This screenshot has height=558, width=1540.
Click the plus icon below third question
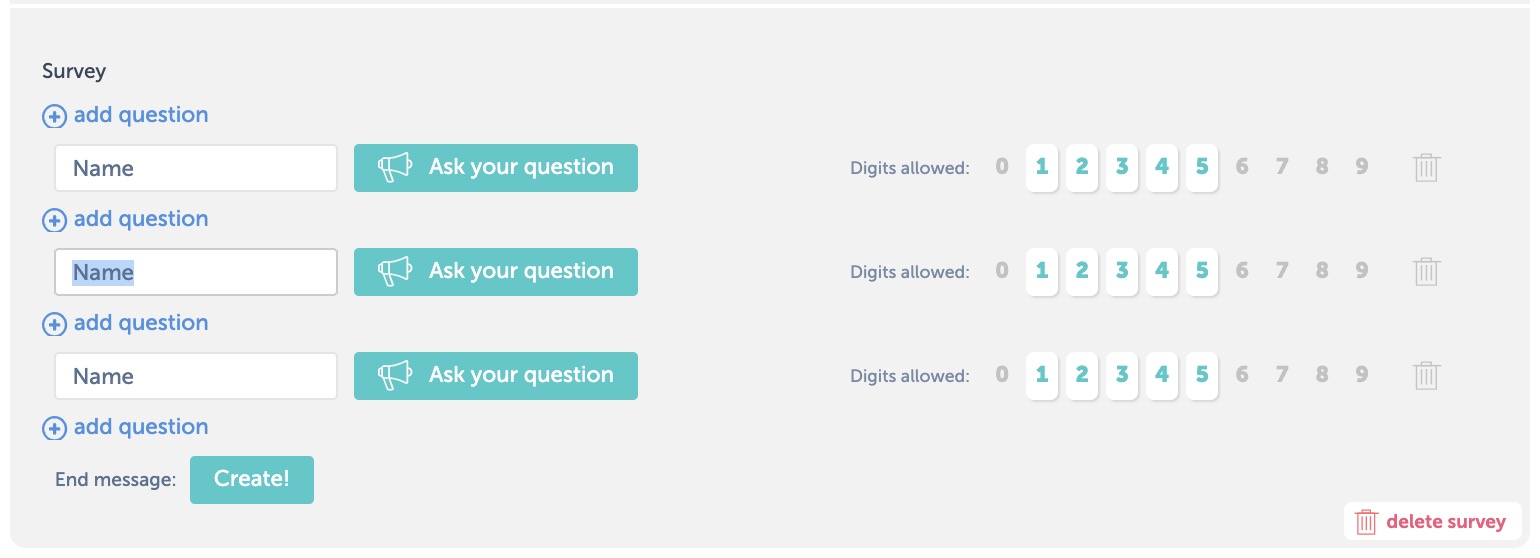click(54, 428)
